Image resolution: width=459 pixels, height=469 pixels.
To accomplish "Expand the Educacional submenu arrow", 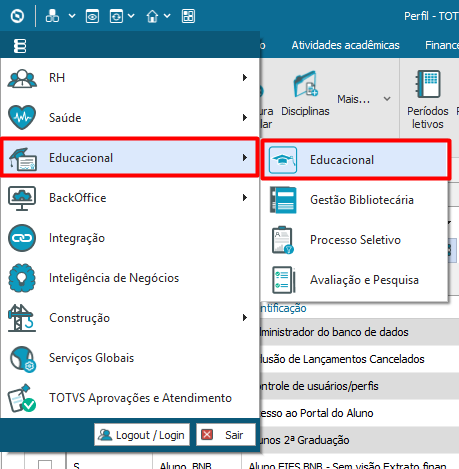I will click(245, 157).
